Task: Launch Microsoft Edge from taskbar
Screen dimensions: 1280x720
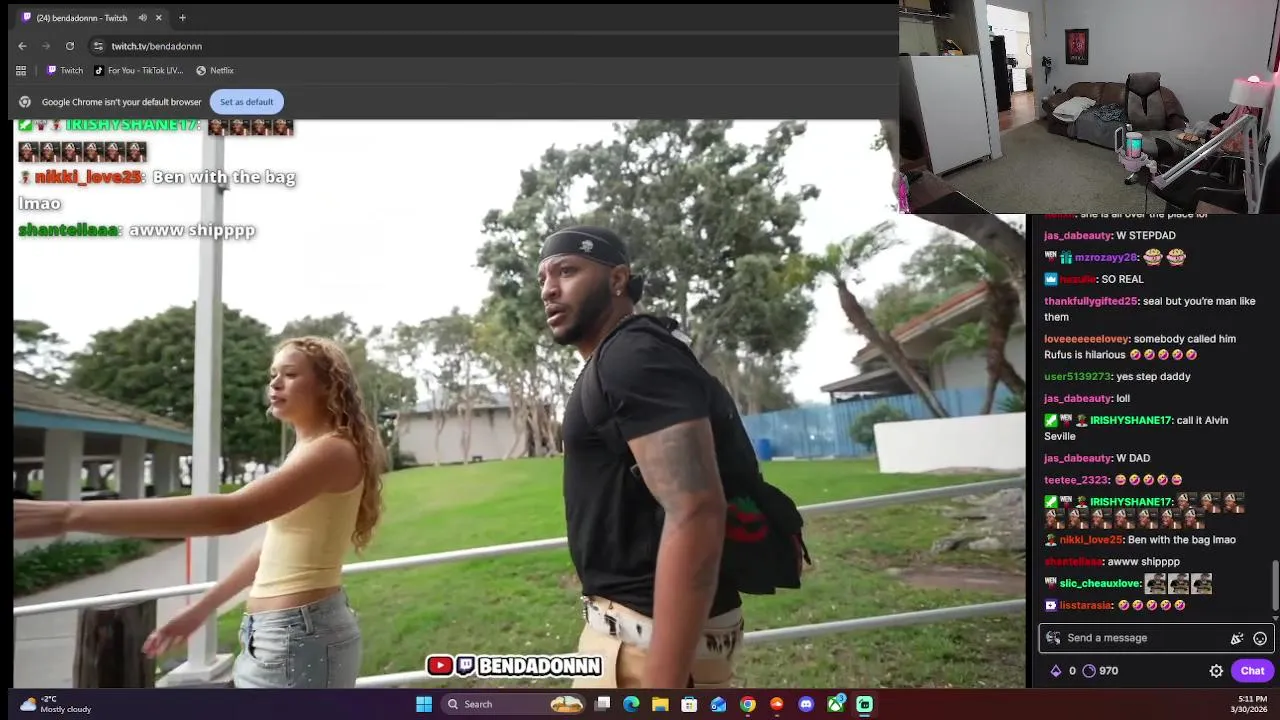Action: [x=631, y=704]
